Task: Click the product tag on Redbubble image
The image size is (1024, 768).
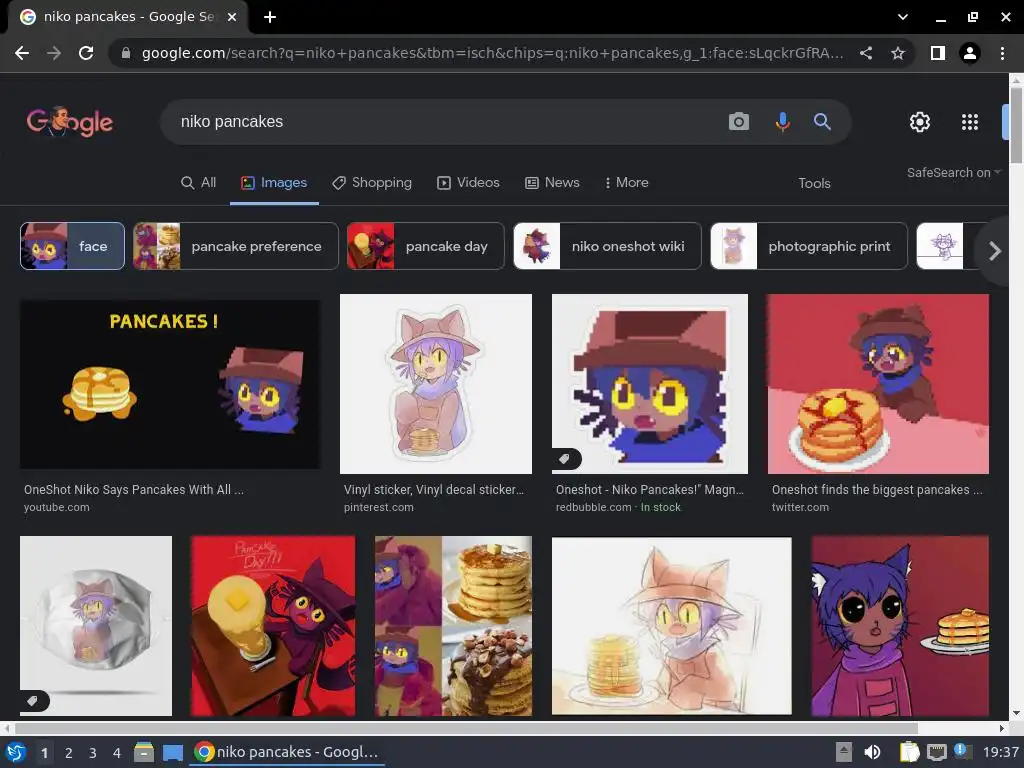Action: [x=565, y=459]
